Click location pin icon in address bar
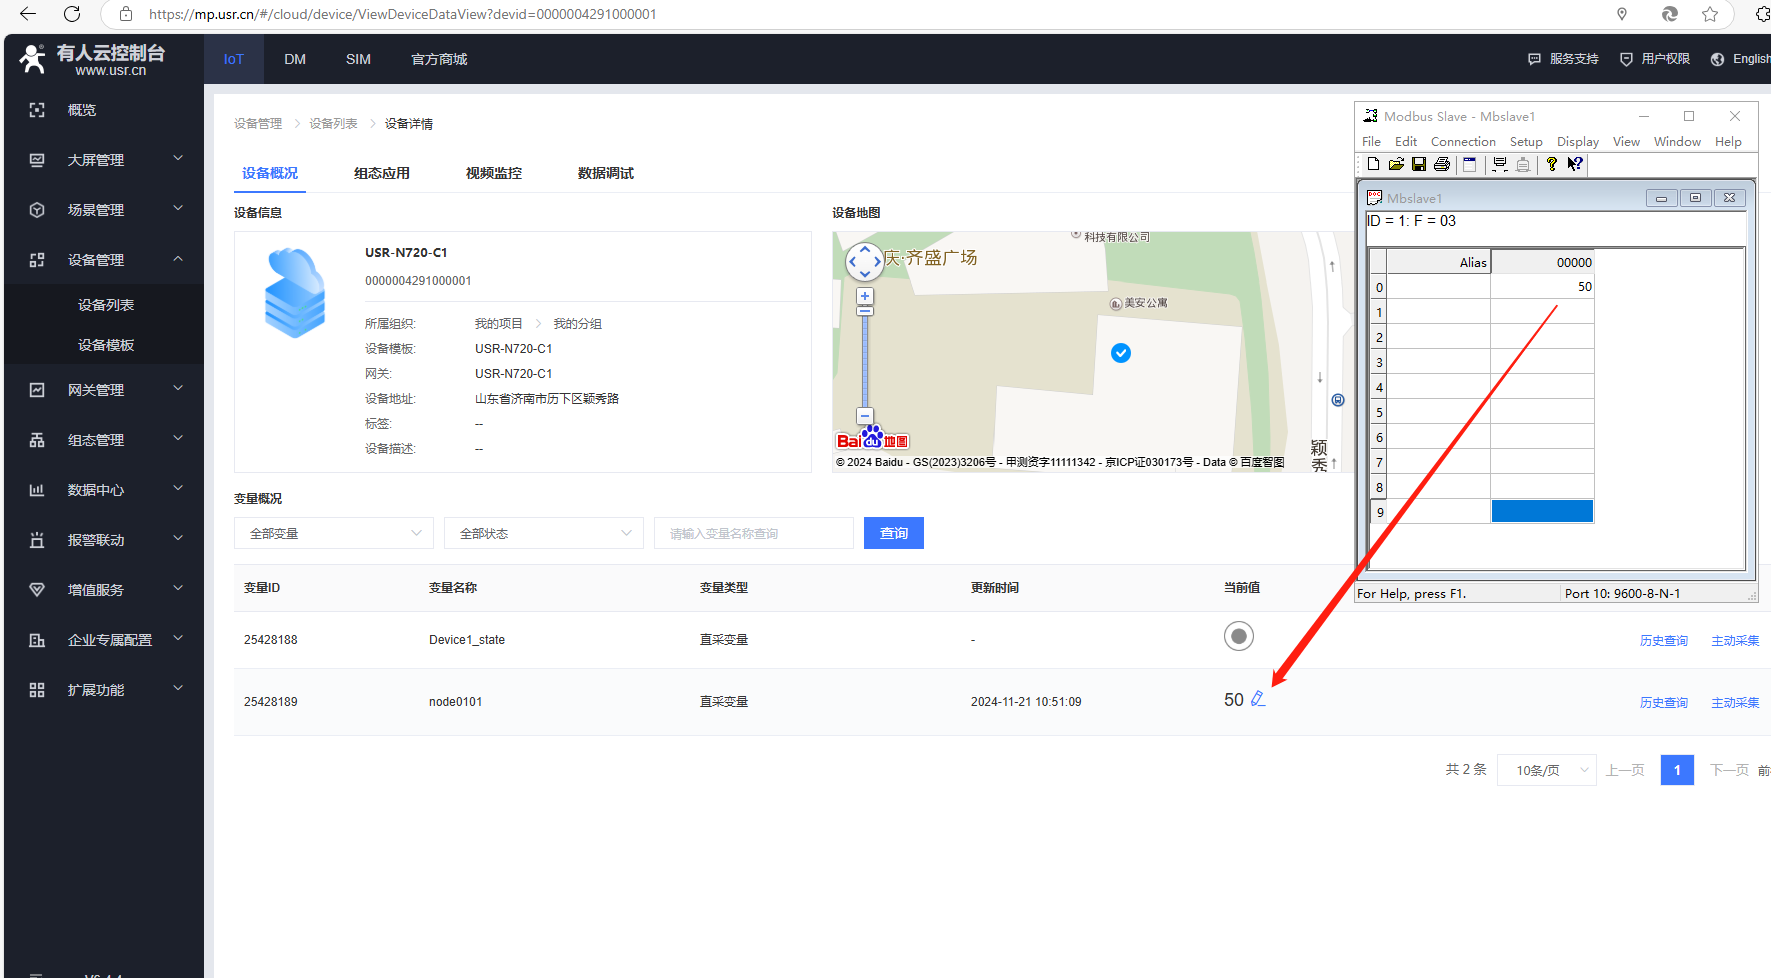 (1622, 14)
